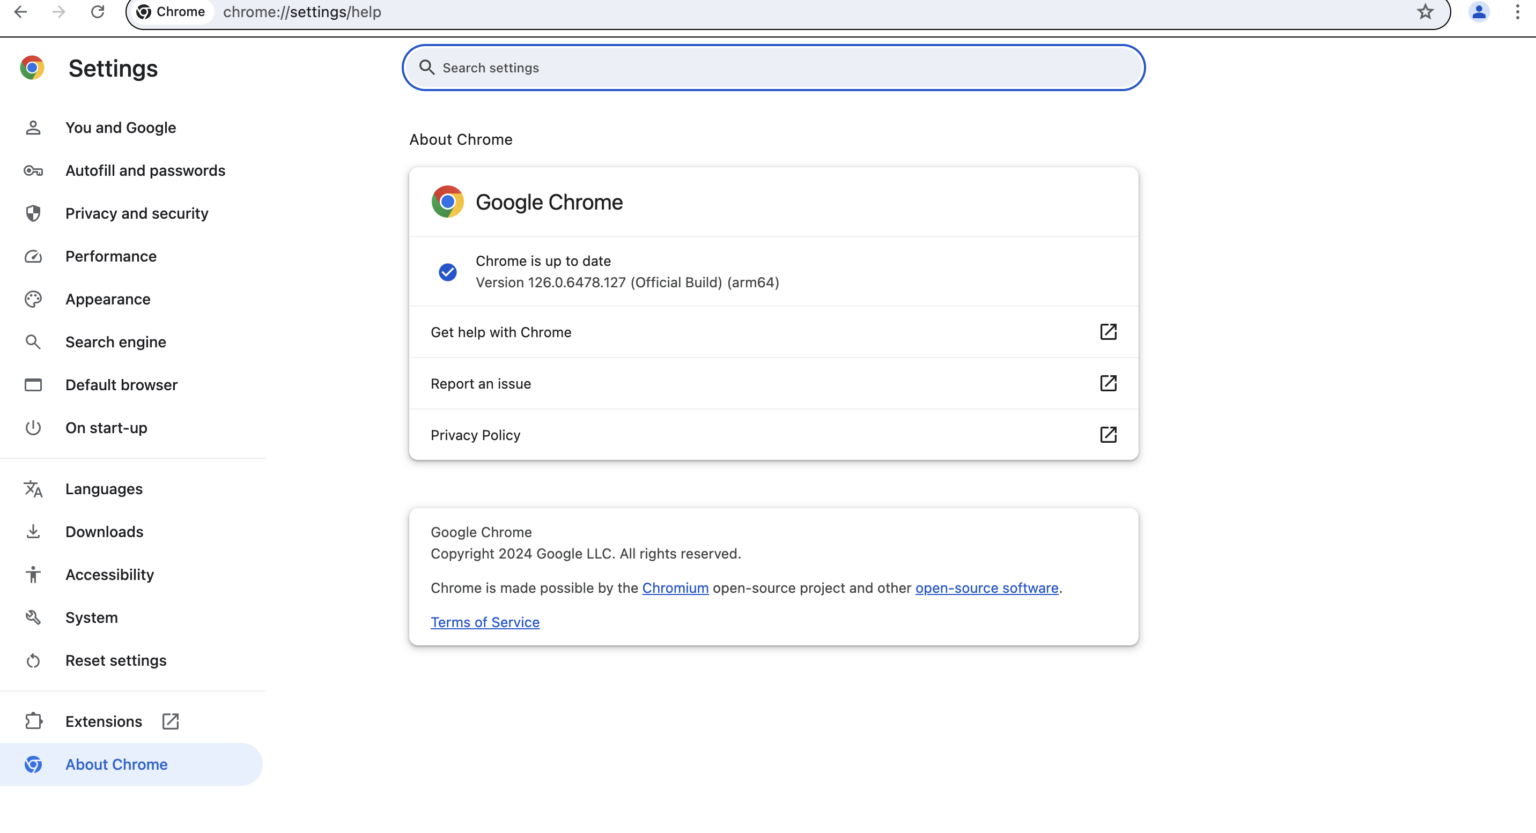Screen dimensions: 1536x833
Task: Reload the page using the refresh icon
Action: (x=97, y=12)
